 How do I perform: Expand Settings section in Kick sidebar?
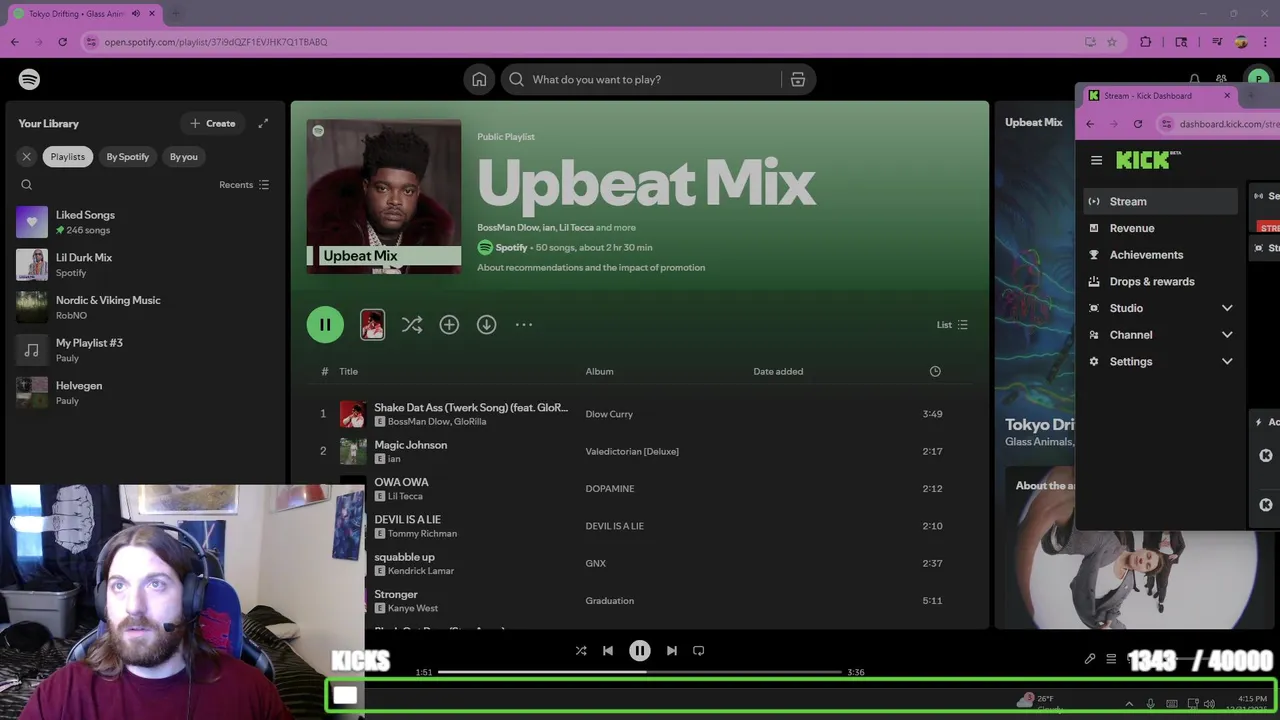click(x=1227, y=361)
